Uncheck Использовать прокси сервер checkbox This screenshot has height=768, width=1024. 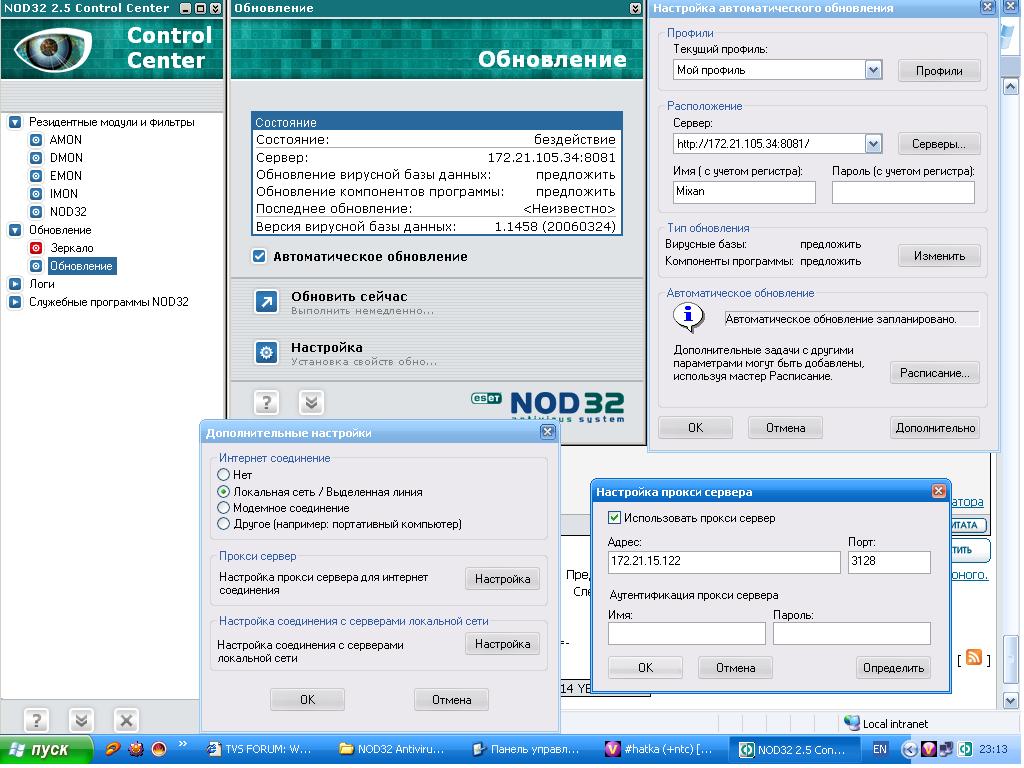pos(614,518)
